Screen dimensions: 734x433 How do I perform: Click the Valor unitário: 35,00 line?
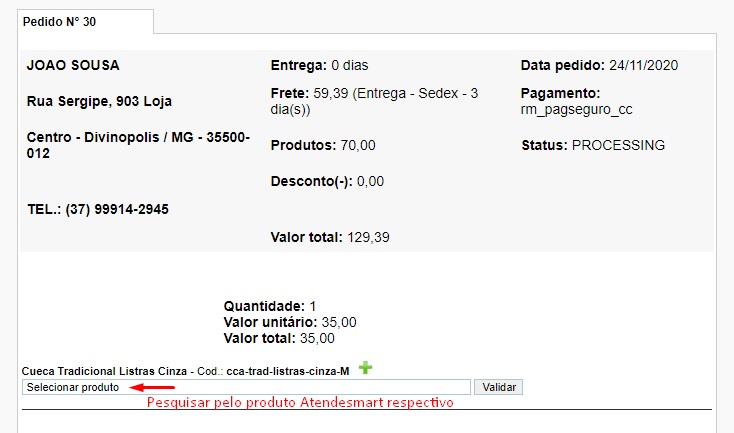(289, 322)
